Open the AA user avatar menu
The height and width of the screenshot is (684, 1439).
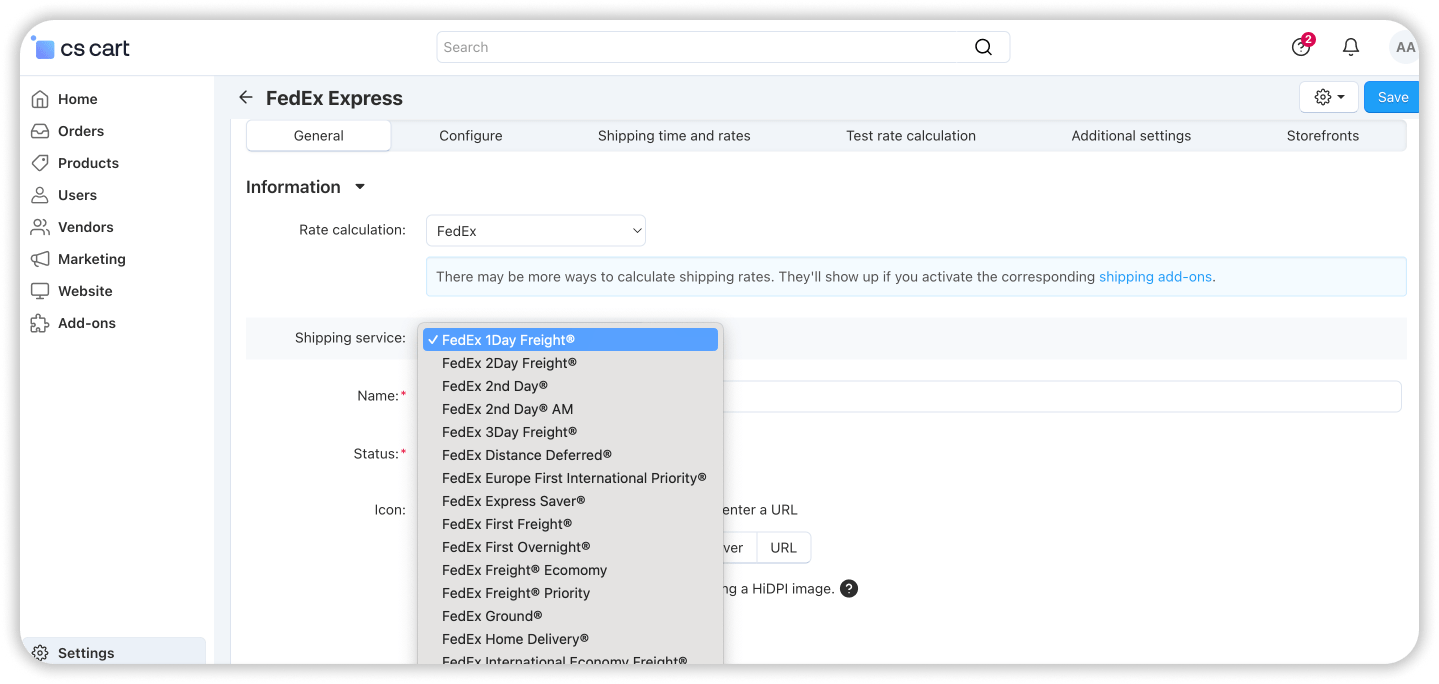1404,47
